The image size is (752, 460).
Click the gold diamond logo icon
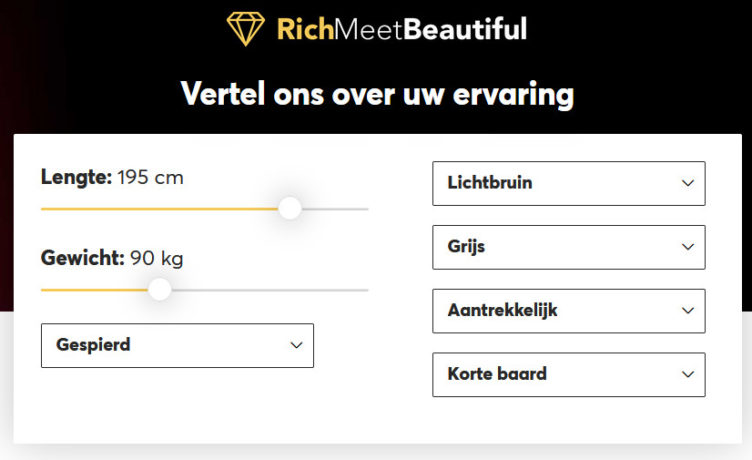point(245,28)
